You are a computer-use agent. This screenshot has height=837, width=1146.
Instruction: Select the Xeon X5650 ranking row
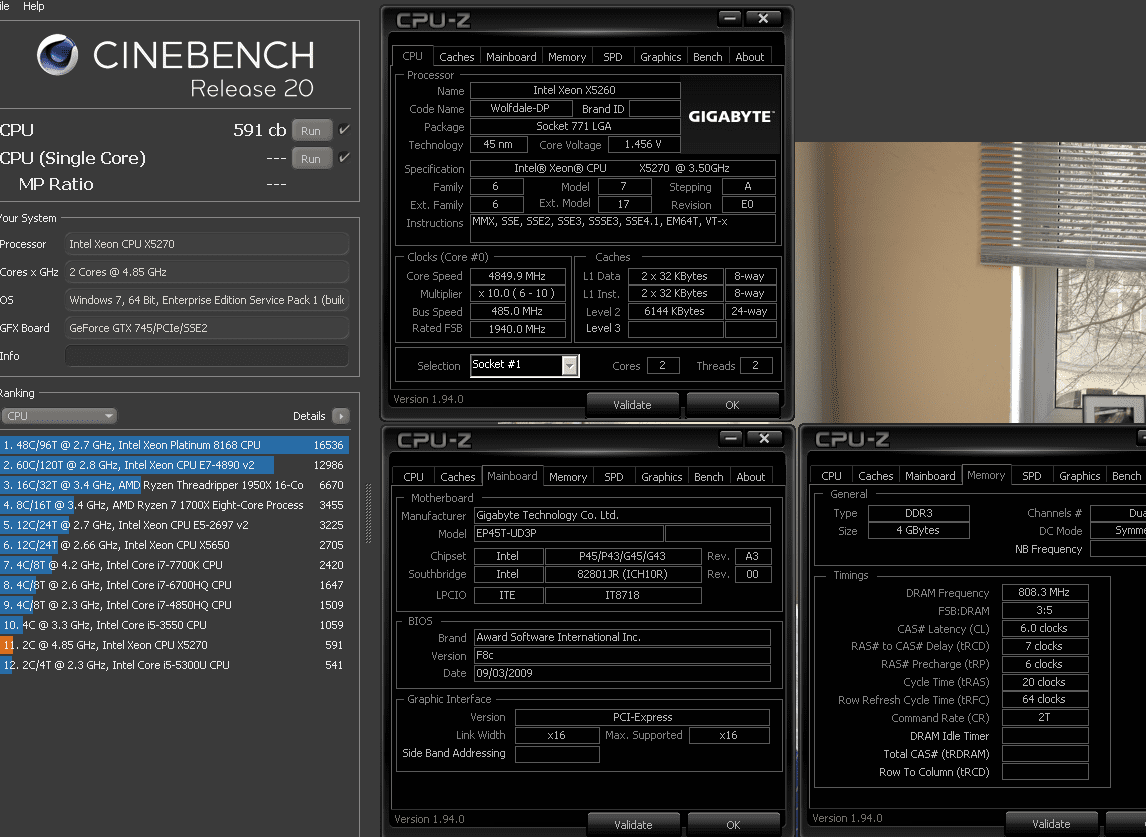[x=174, y=545]
